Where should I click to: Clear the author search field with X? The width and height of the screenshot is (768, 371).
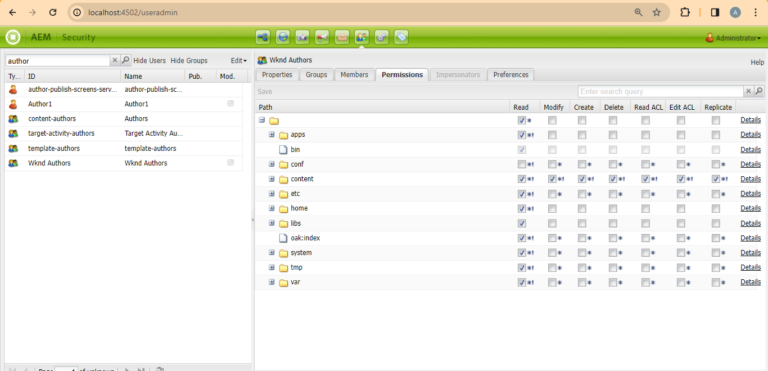click(115, 60)
